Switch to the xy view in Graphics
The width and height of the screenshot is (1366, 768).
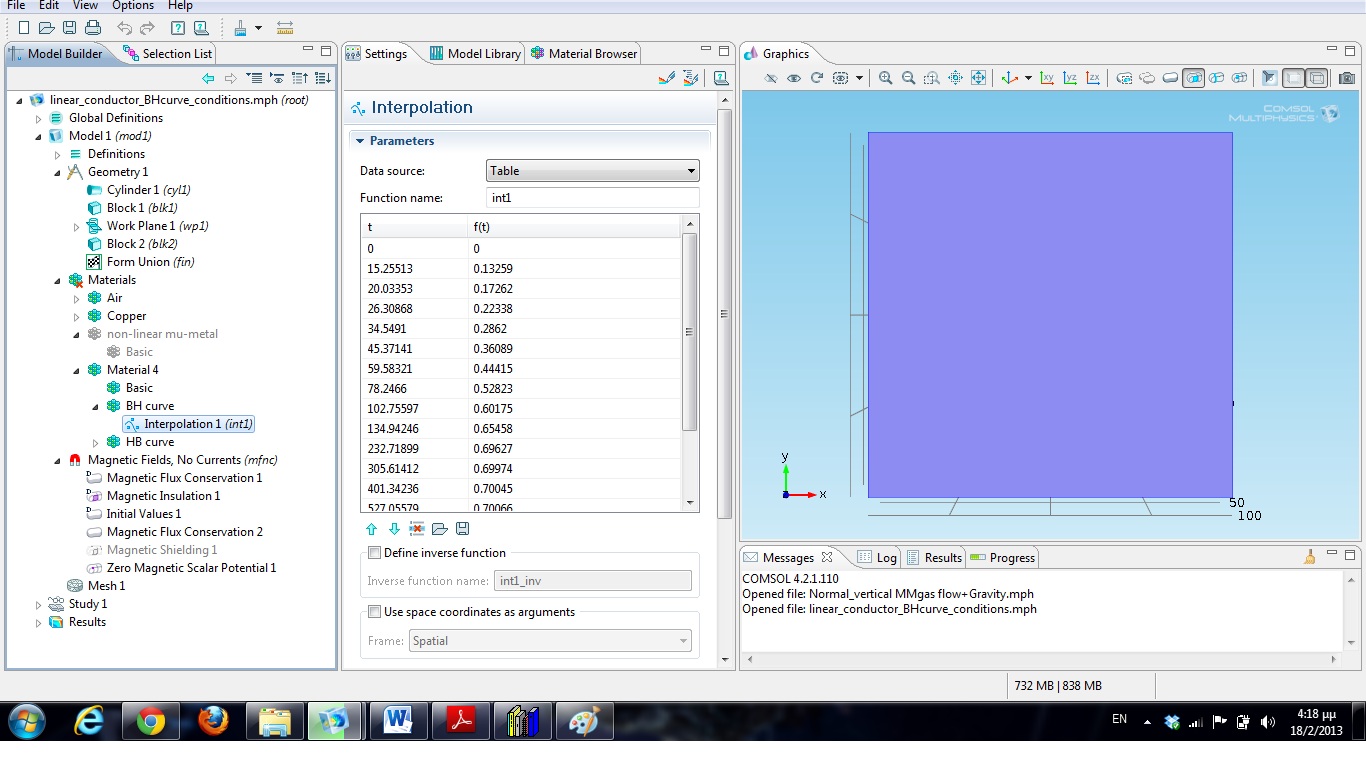[x=1047, y=78]
